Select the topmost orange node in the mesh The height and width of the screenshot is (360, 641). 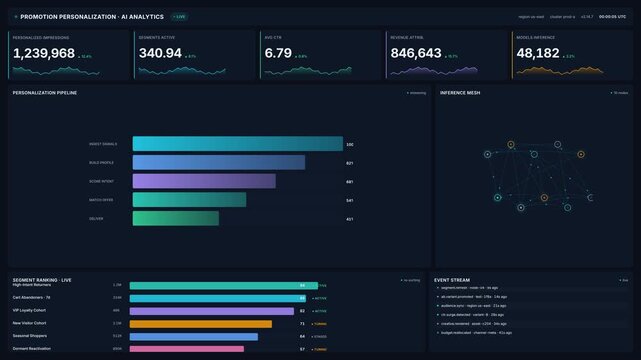click(x=511, y=144)
